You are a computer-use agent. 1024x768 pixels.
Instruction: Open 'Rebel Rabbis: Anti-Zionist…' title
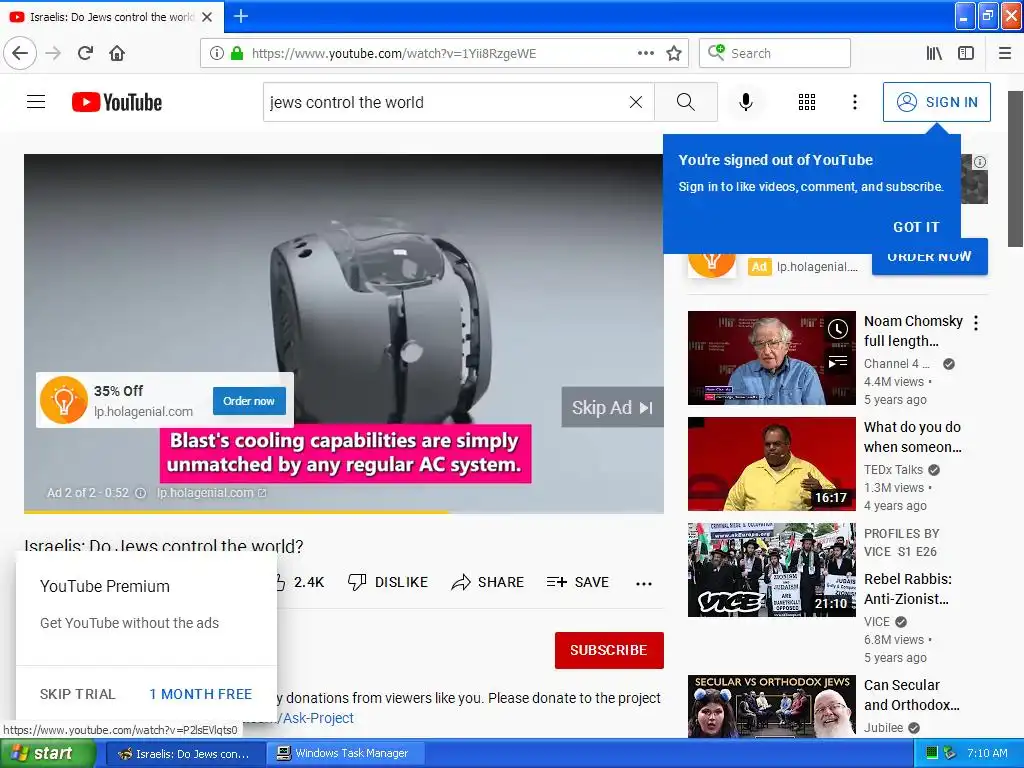coord(908,588)
